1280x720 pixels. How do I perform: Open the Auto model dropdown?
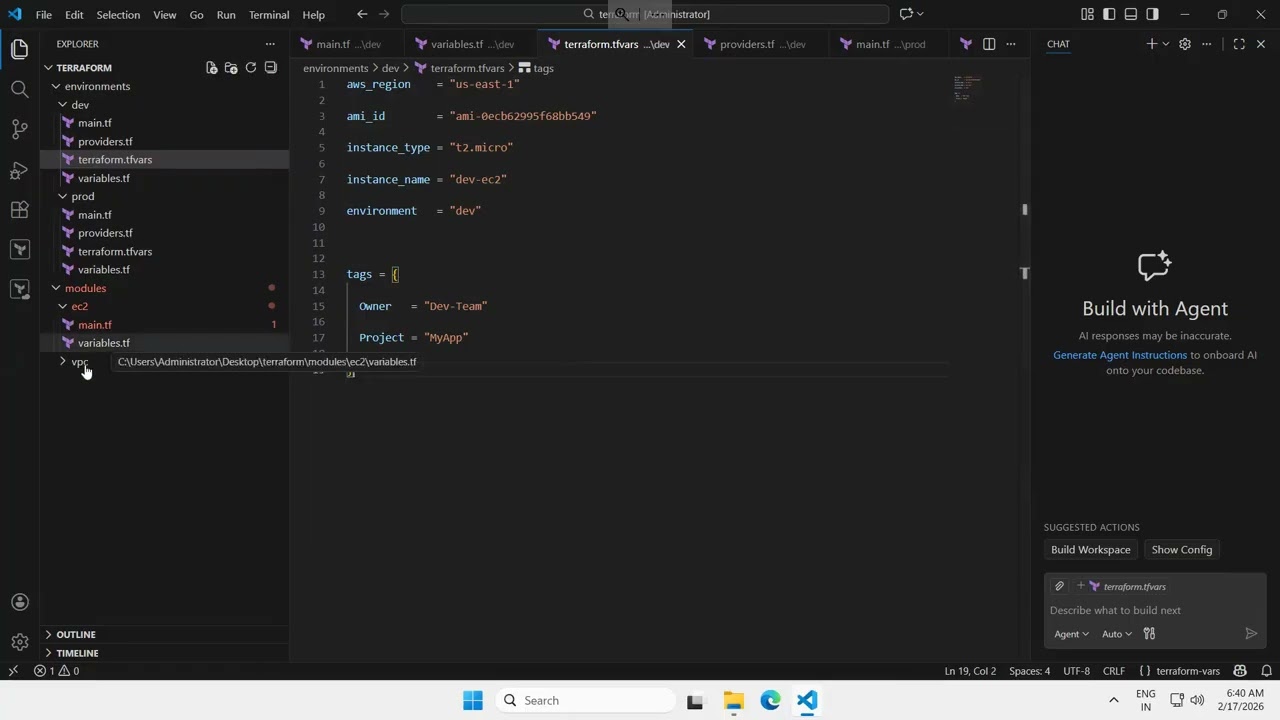(1117, 633)
